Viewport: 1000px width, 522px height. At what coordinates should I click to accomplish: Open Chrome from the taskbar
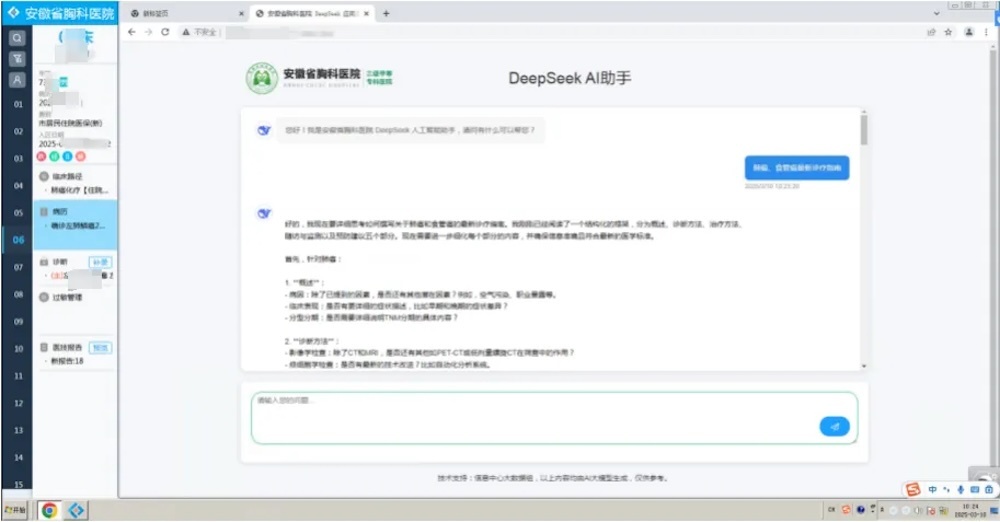[49, 510]
